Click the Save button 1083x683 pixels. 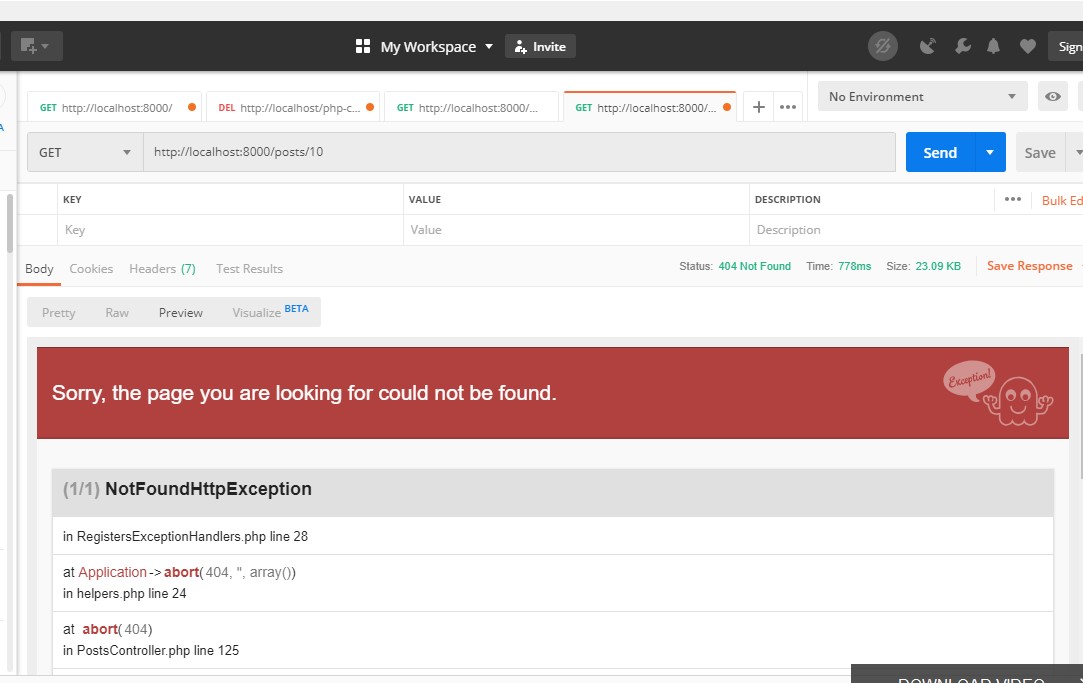(x=1040, y=152)
